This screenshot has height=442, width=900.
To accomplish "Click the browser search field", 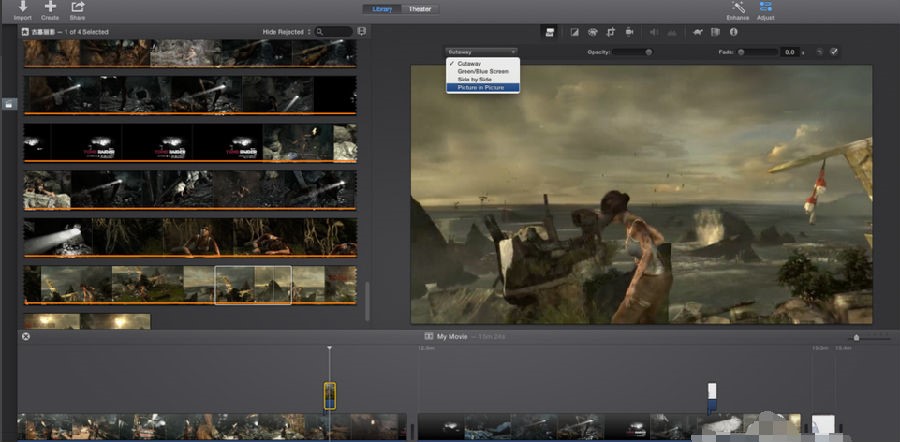I will (334, 32).
